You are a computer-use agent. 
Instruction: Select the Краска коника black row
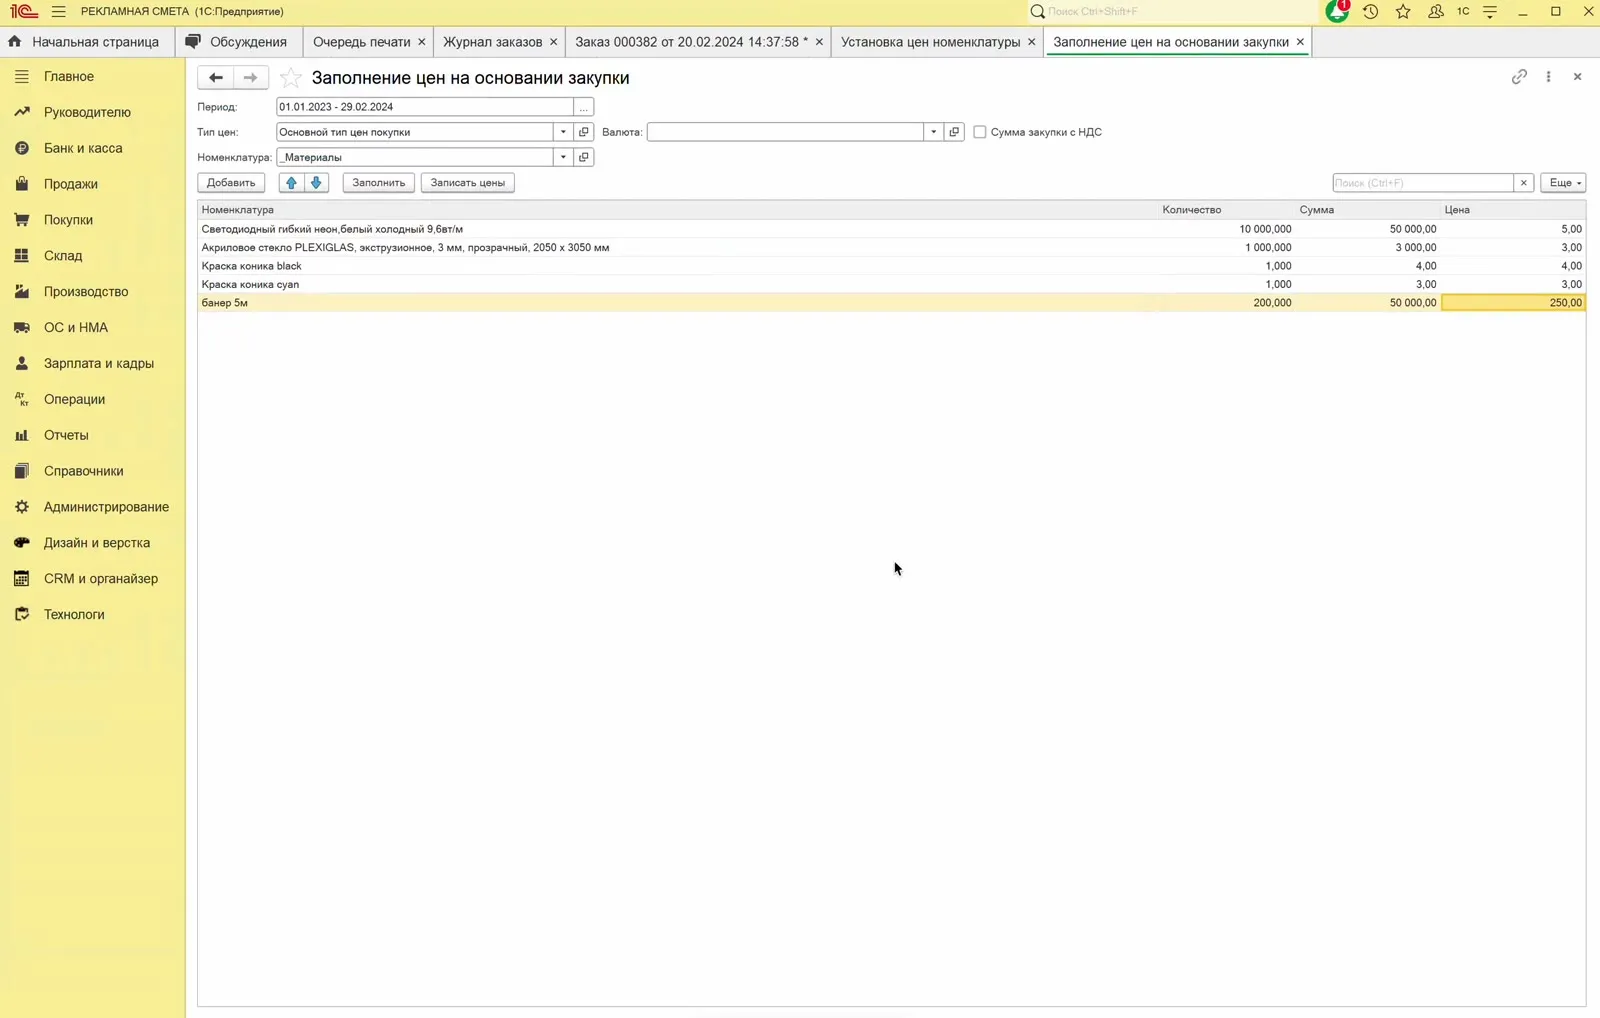pyautogui.click(x=891, y=266)
